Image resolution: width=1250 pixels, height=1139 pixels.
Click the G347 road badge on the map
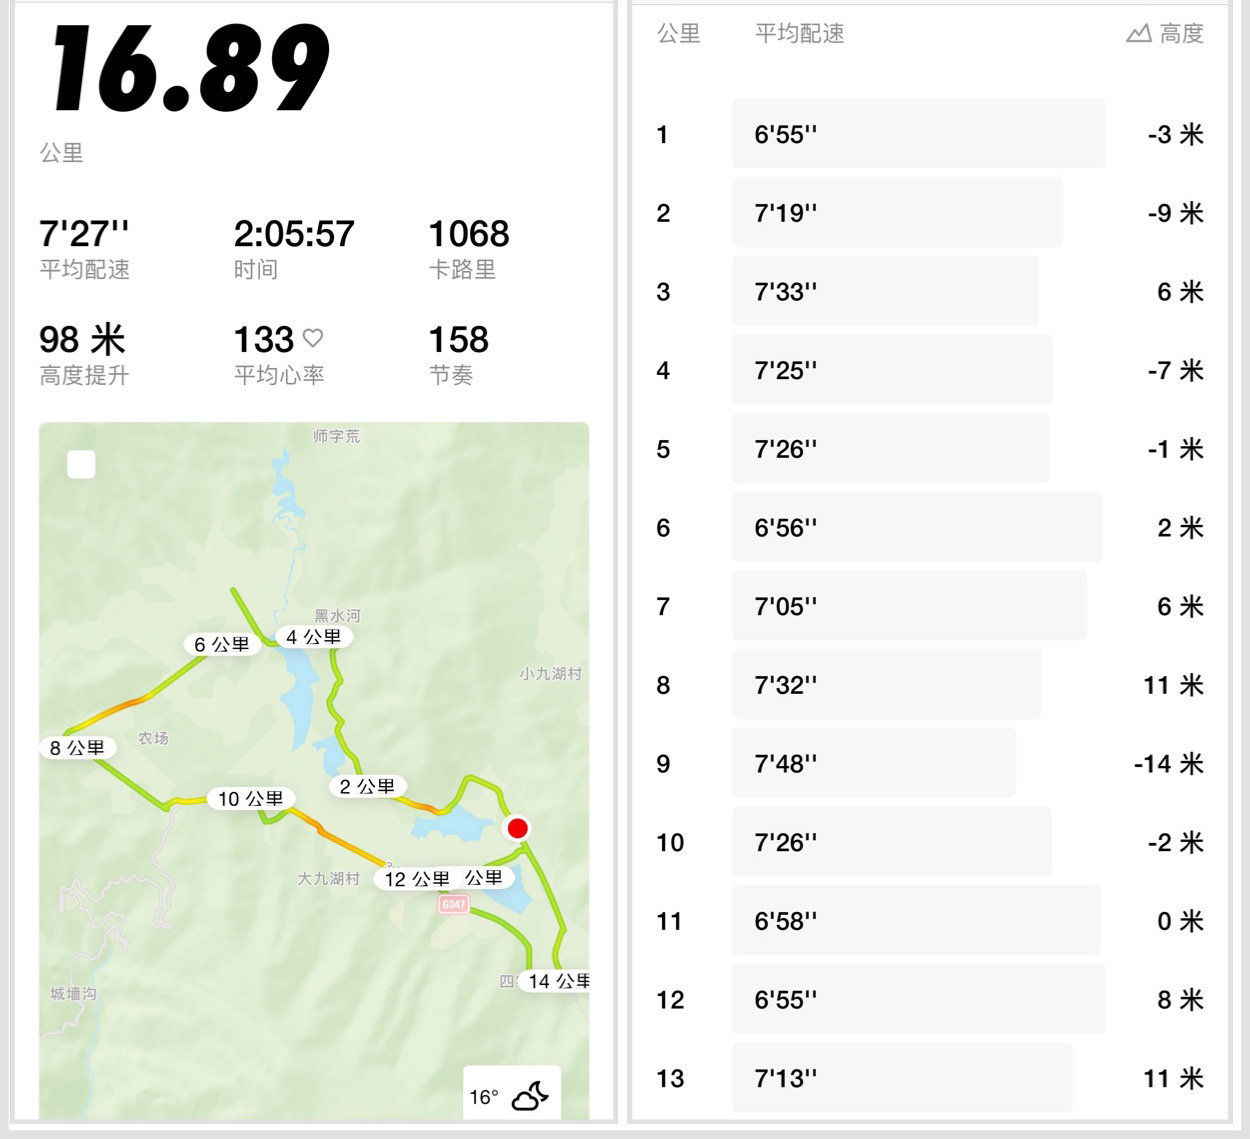453,904
